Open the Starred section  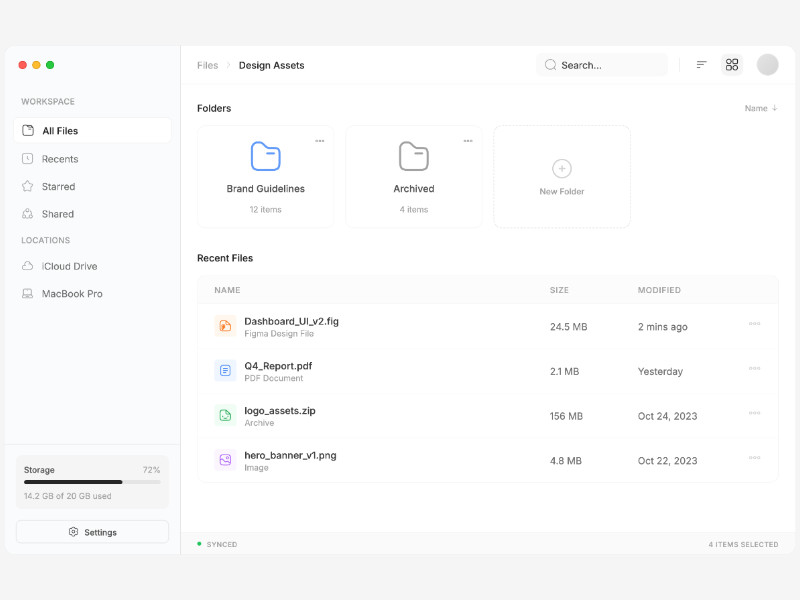[x=60, y=186]
